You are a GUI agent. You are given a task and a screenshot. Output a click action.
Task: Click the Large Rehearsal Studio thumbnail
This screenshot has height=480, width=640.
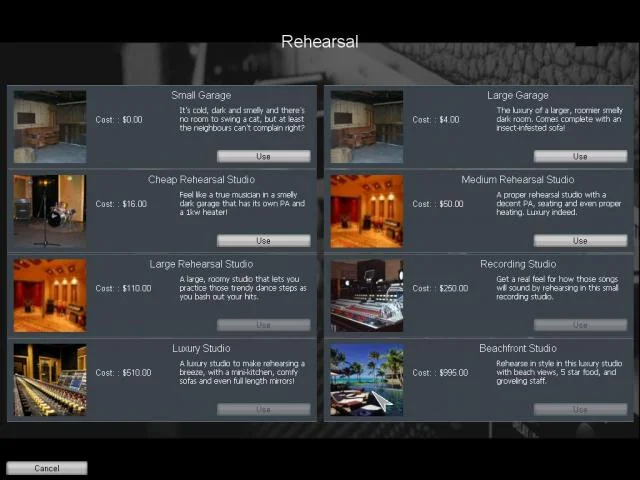tap(49, 295)
